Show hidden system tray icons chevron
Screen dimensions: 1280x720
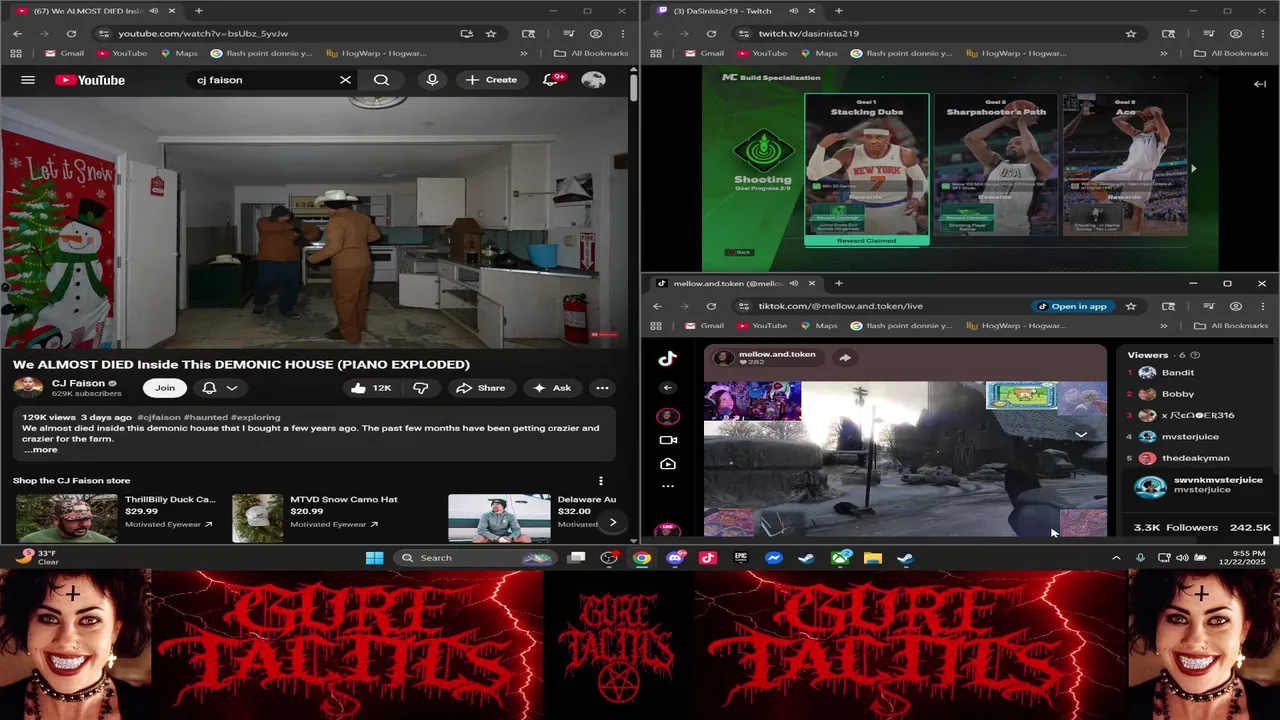[1116, 558]
